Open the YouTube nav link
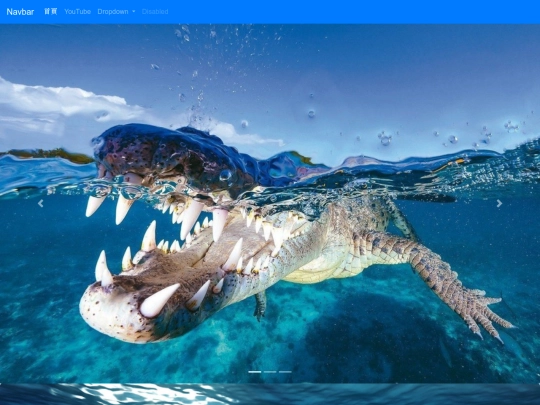Screen dimensions: 540x405 point(77,11)
